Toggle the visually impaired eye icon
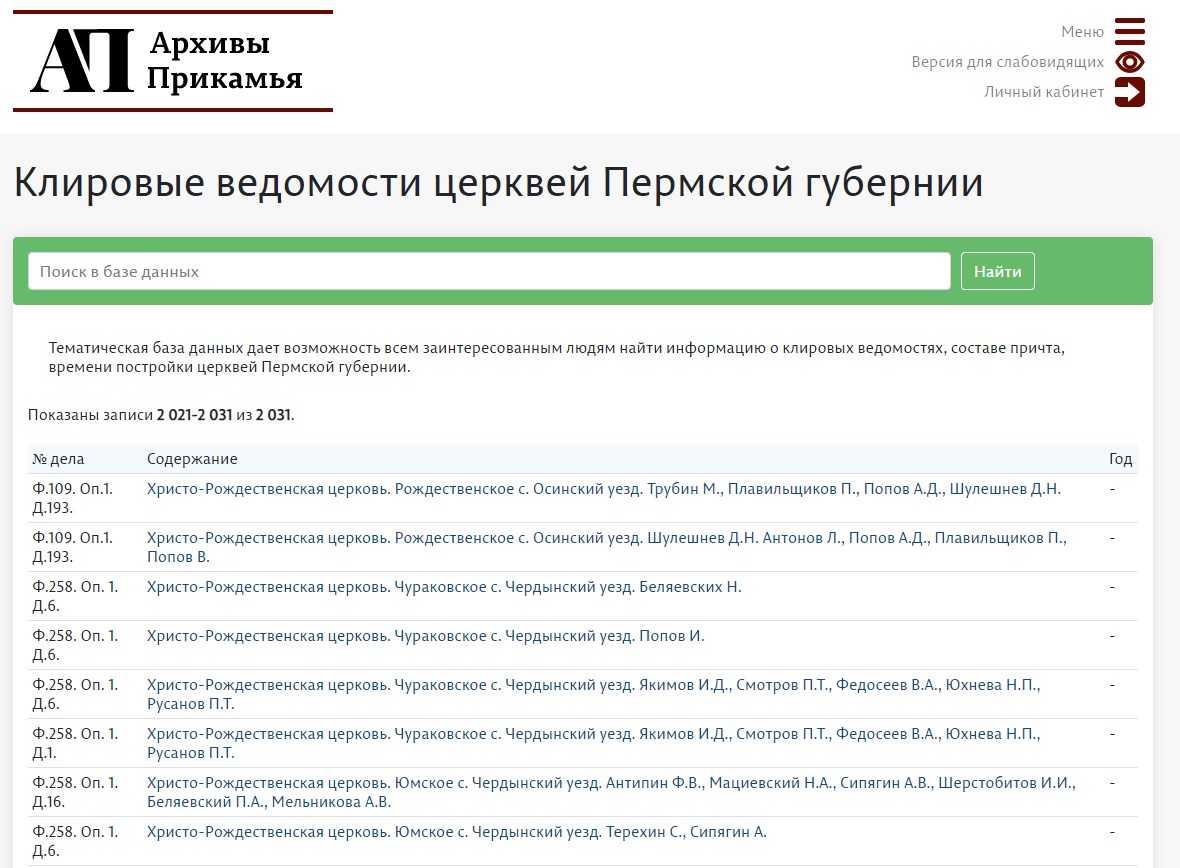1180x868 pixels. [1129, 62]
